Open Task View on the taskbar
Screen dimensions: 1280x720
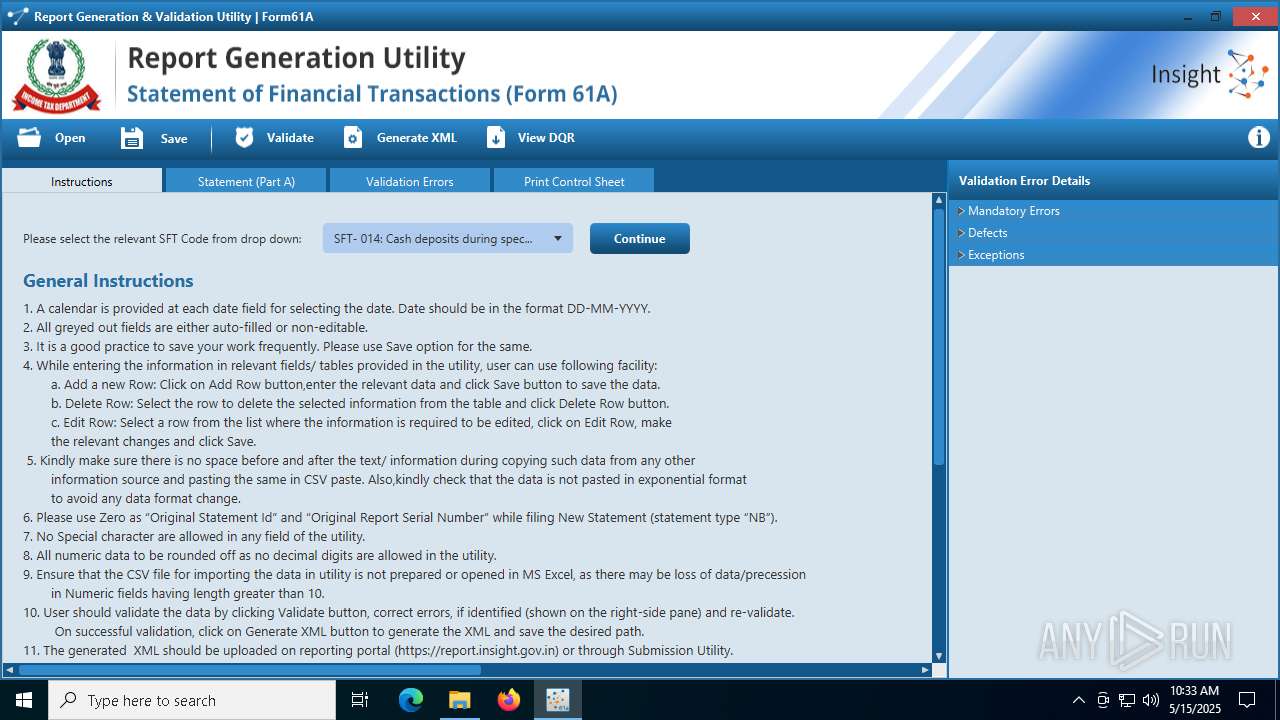[360, 700]
